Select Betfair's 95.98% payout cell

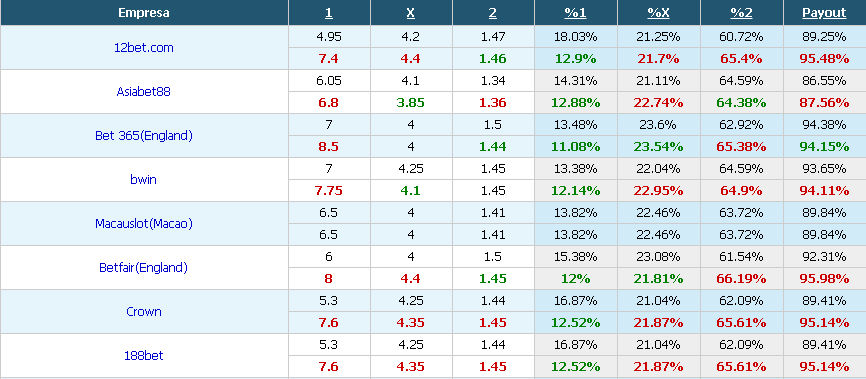pyautogui.click(x=824, y=279)
